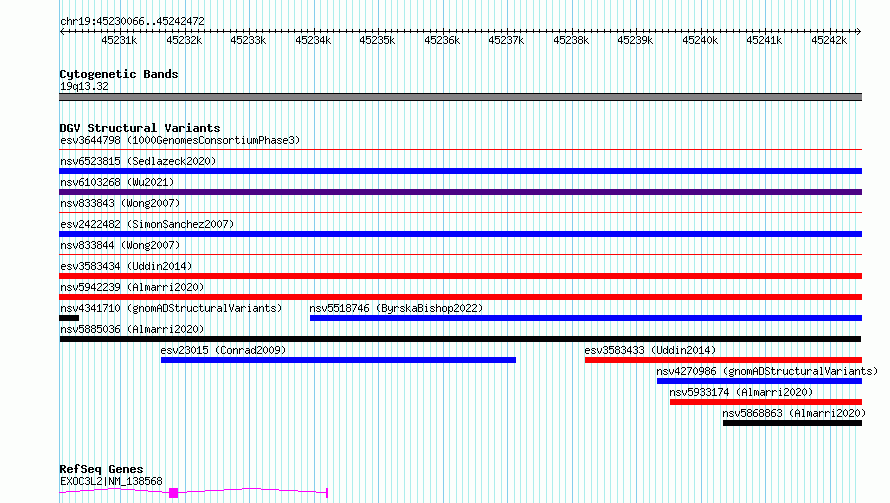Select the RefSeq Genes track title
This screenshot has height=503, width=890.
click(x=102, y=469)
